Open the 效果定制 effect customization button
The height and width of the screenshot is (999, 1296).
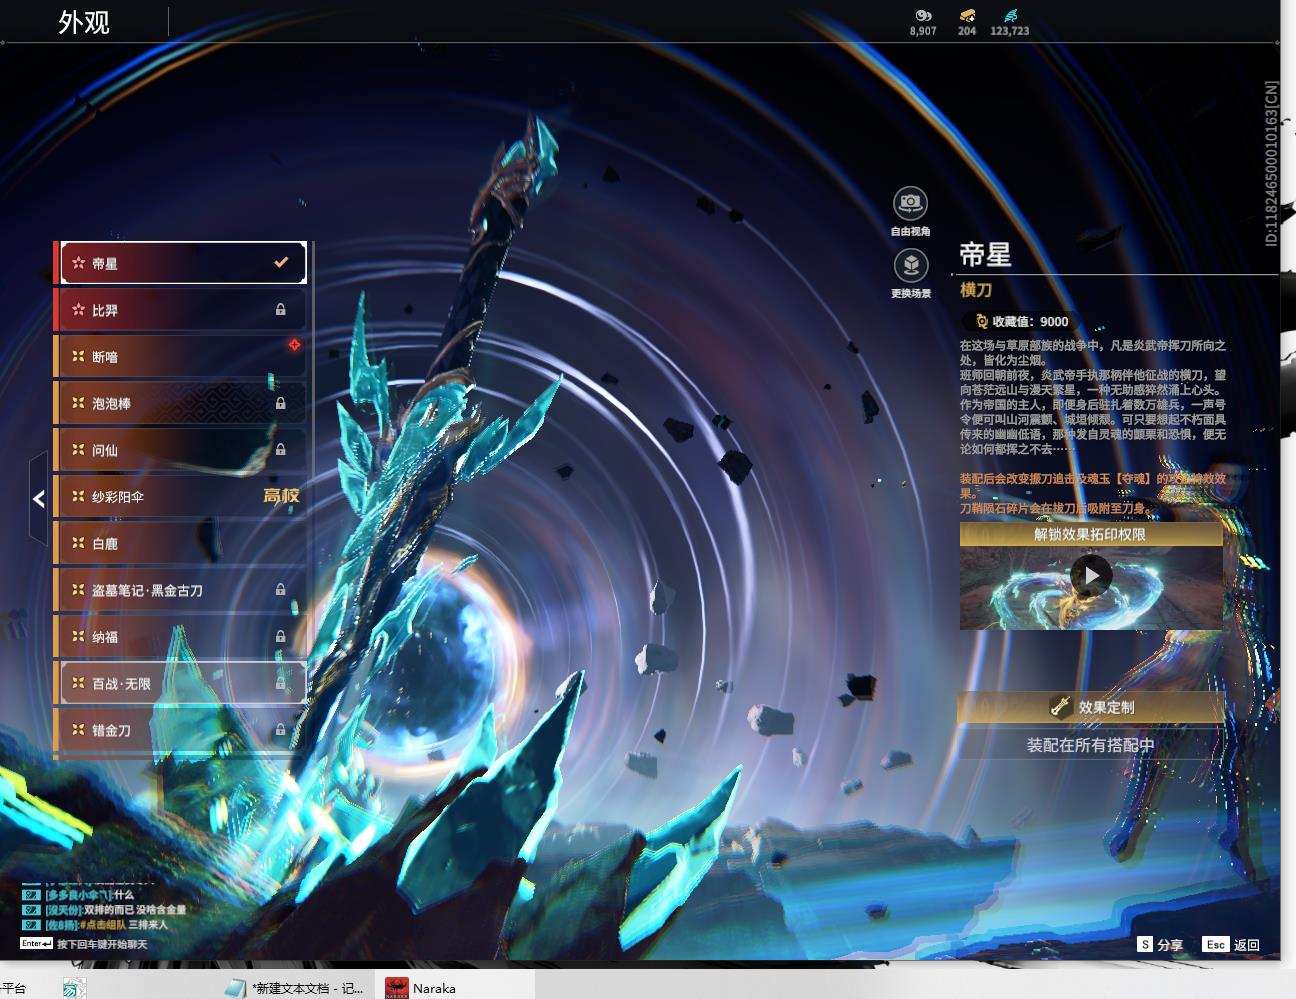click(x=1091, y=707)
